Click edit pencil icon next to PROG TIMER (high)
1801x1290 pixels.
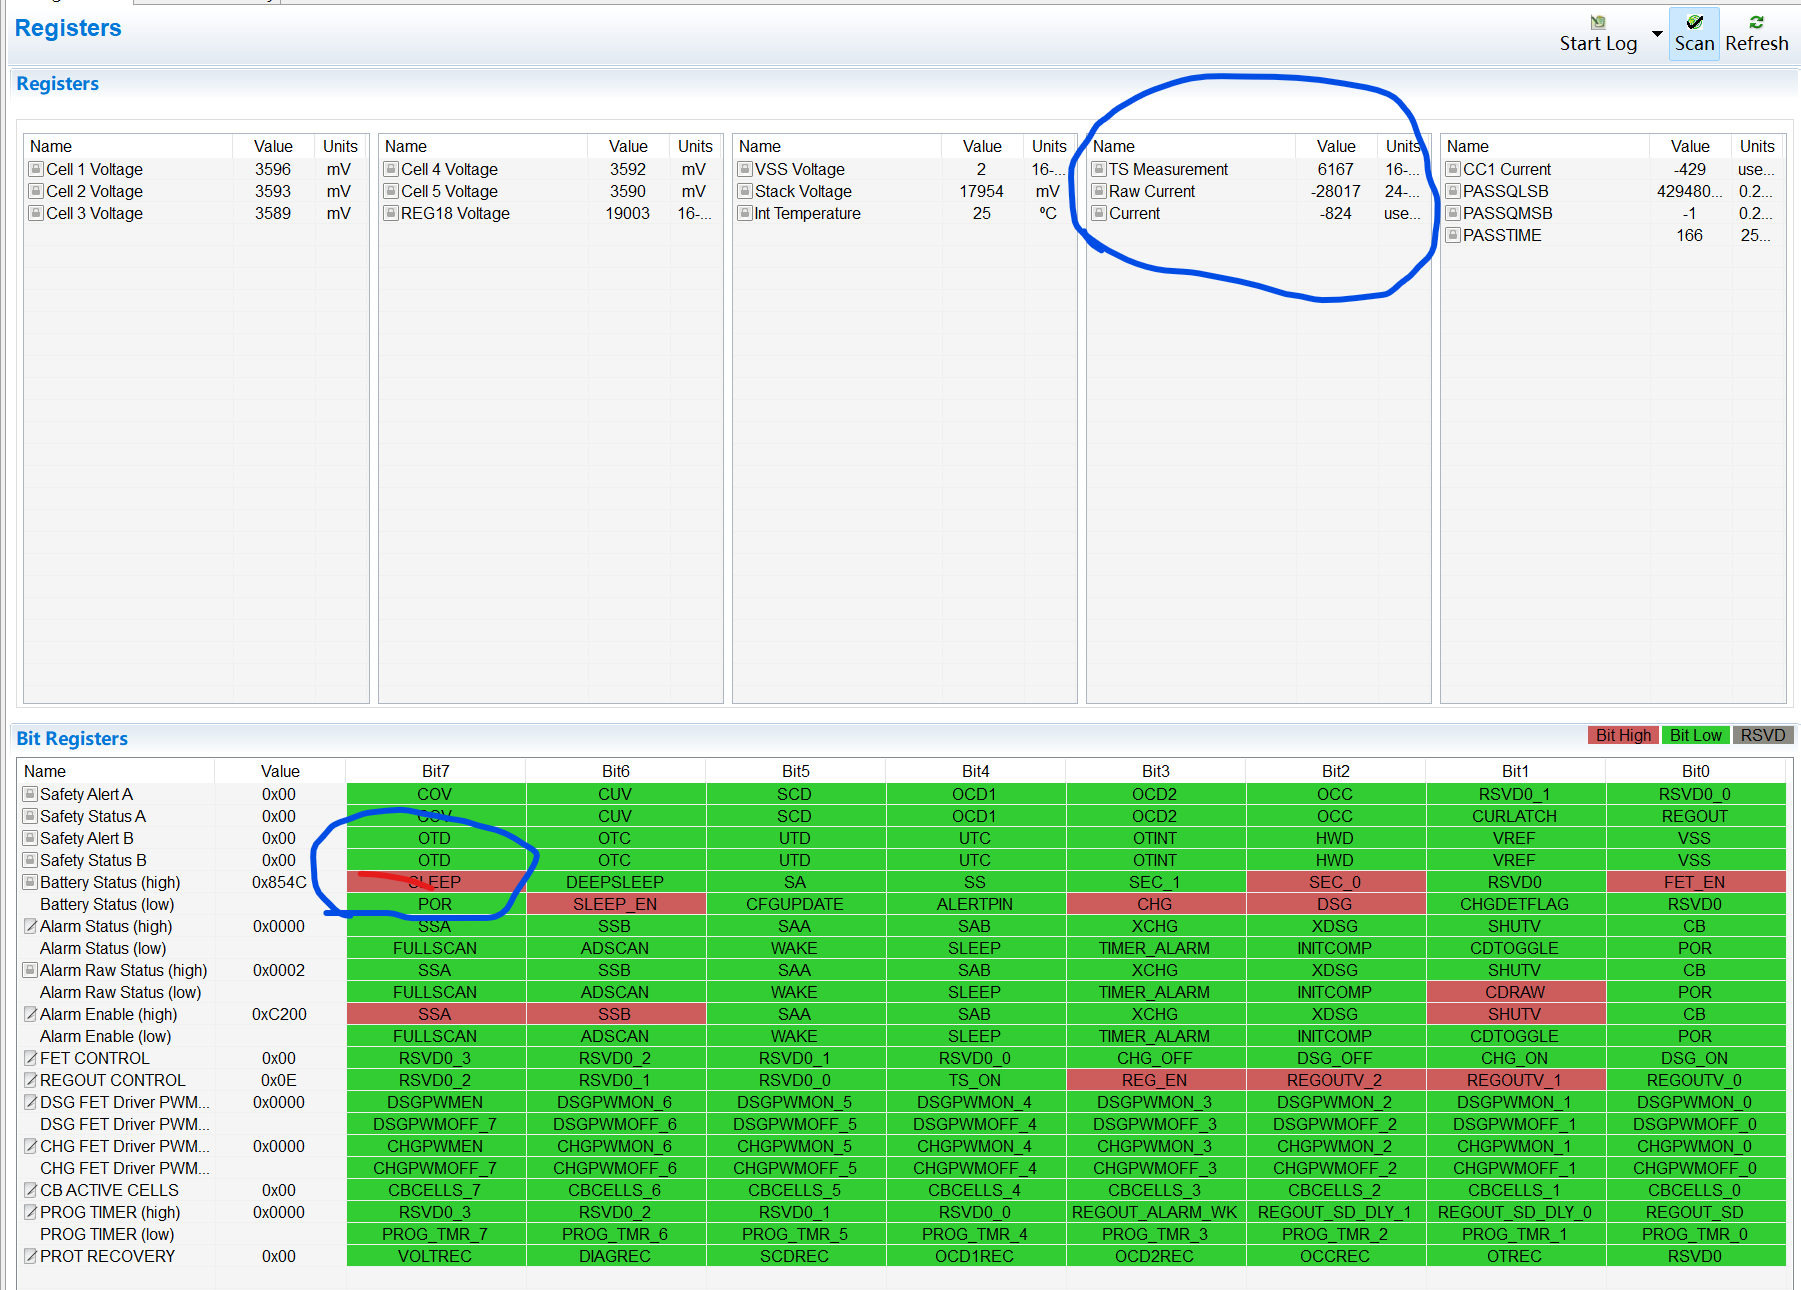click(x=30, y=1212)
